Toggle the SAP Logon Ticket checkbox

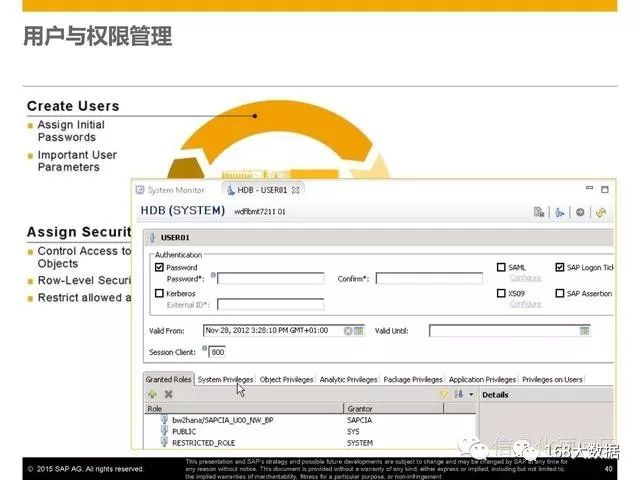(x=560, y=267)
